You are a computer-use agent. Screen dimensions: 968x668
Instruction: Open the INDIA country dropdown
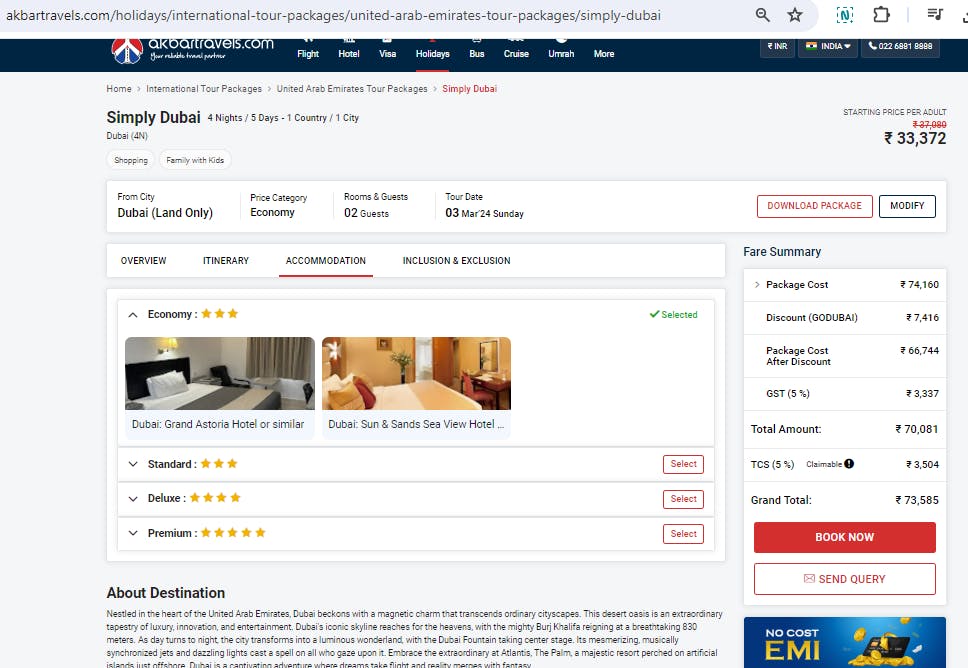point(828,46)
